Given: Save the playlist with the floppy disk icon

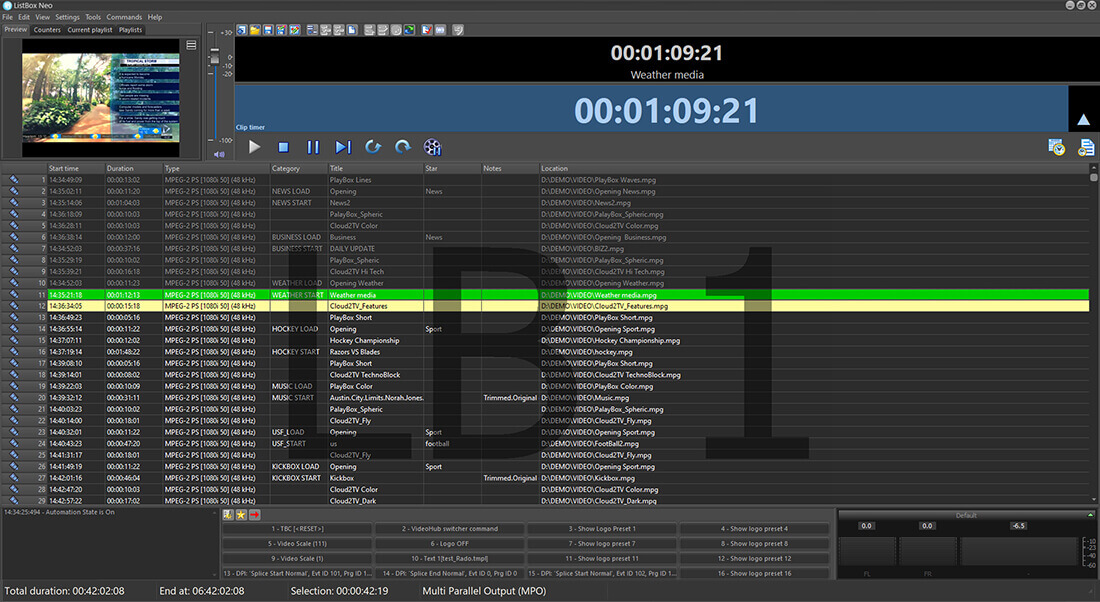Looking at the screenshot, I should click(268, 30).
